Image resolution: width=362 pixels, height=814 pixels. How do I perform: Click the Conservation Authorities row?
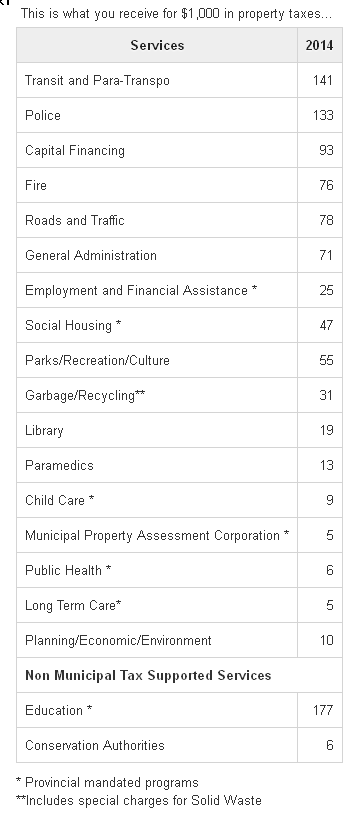pos(179,745)
